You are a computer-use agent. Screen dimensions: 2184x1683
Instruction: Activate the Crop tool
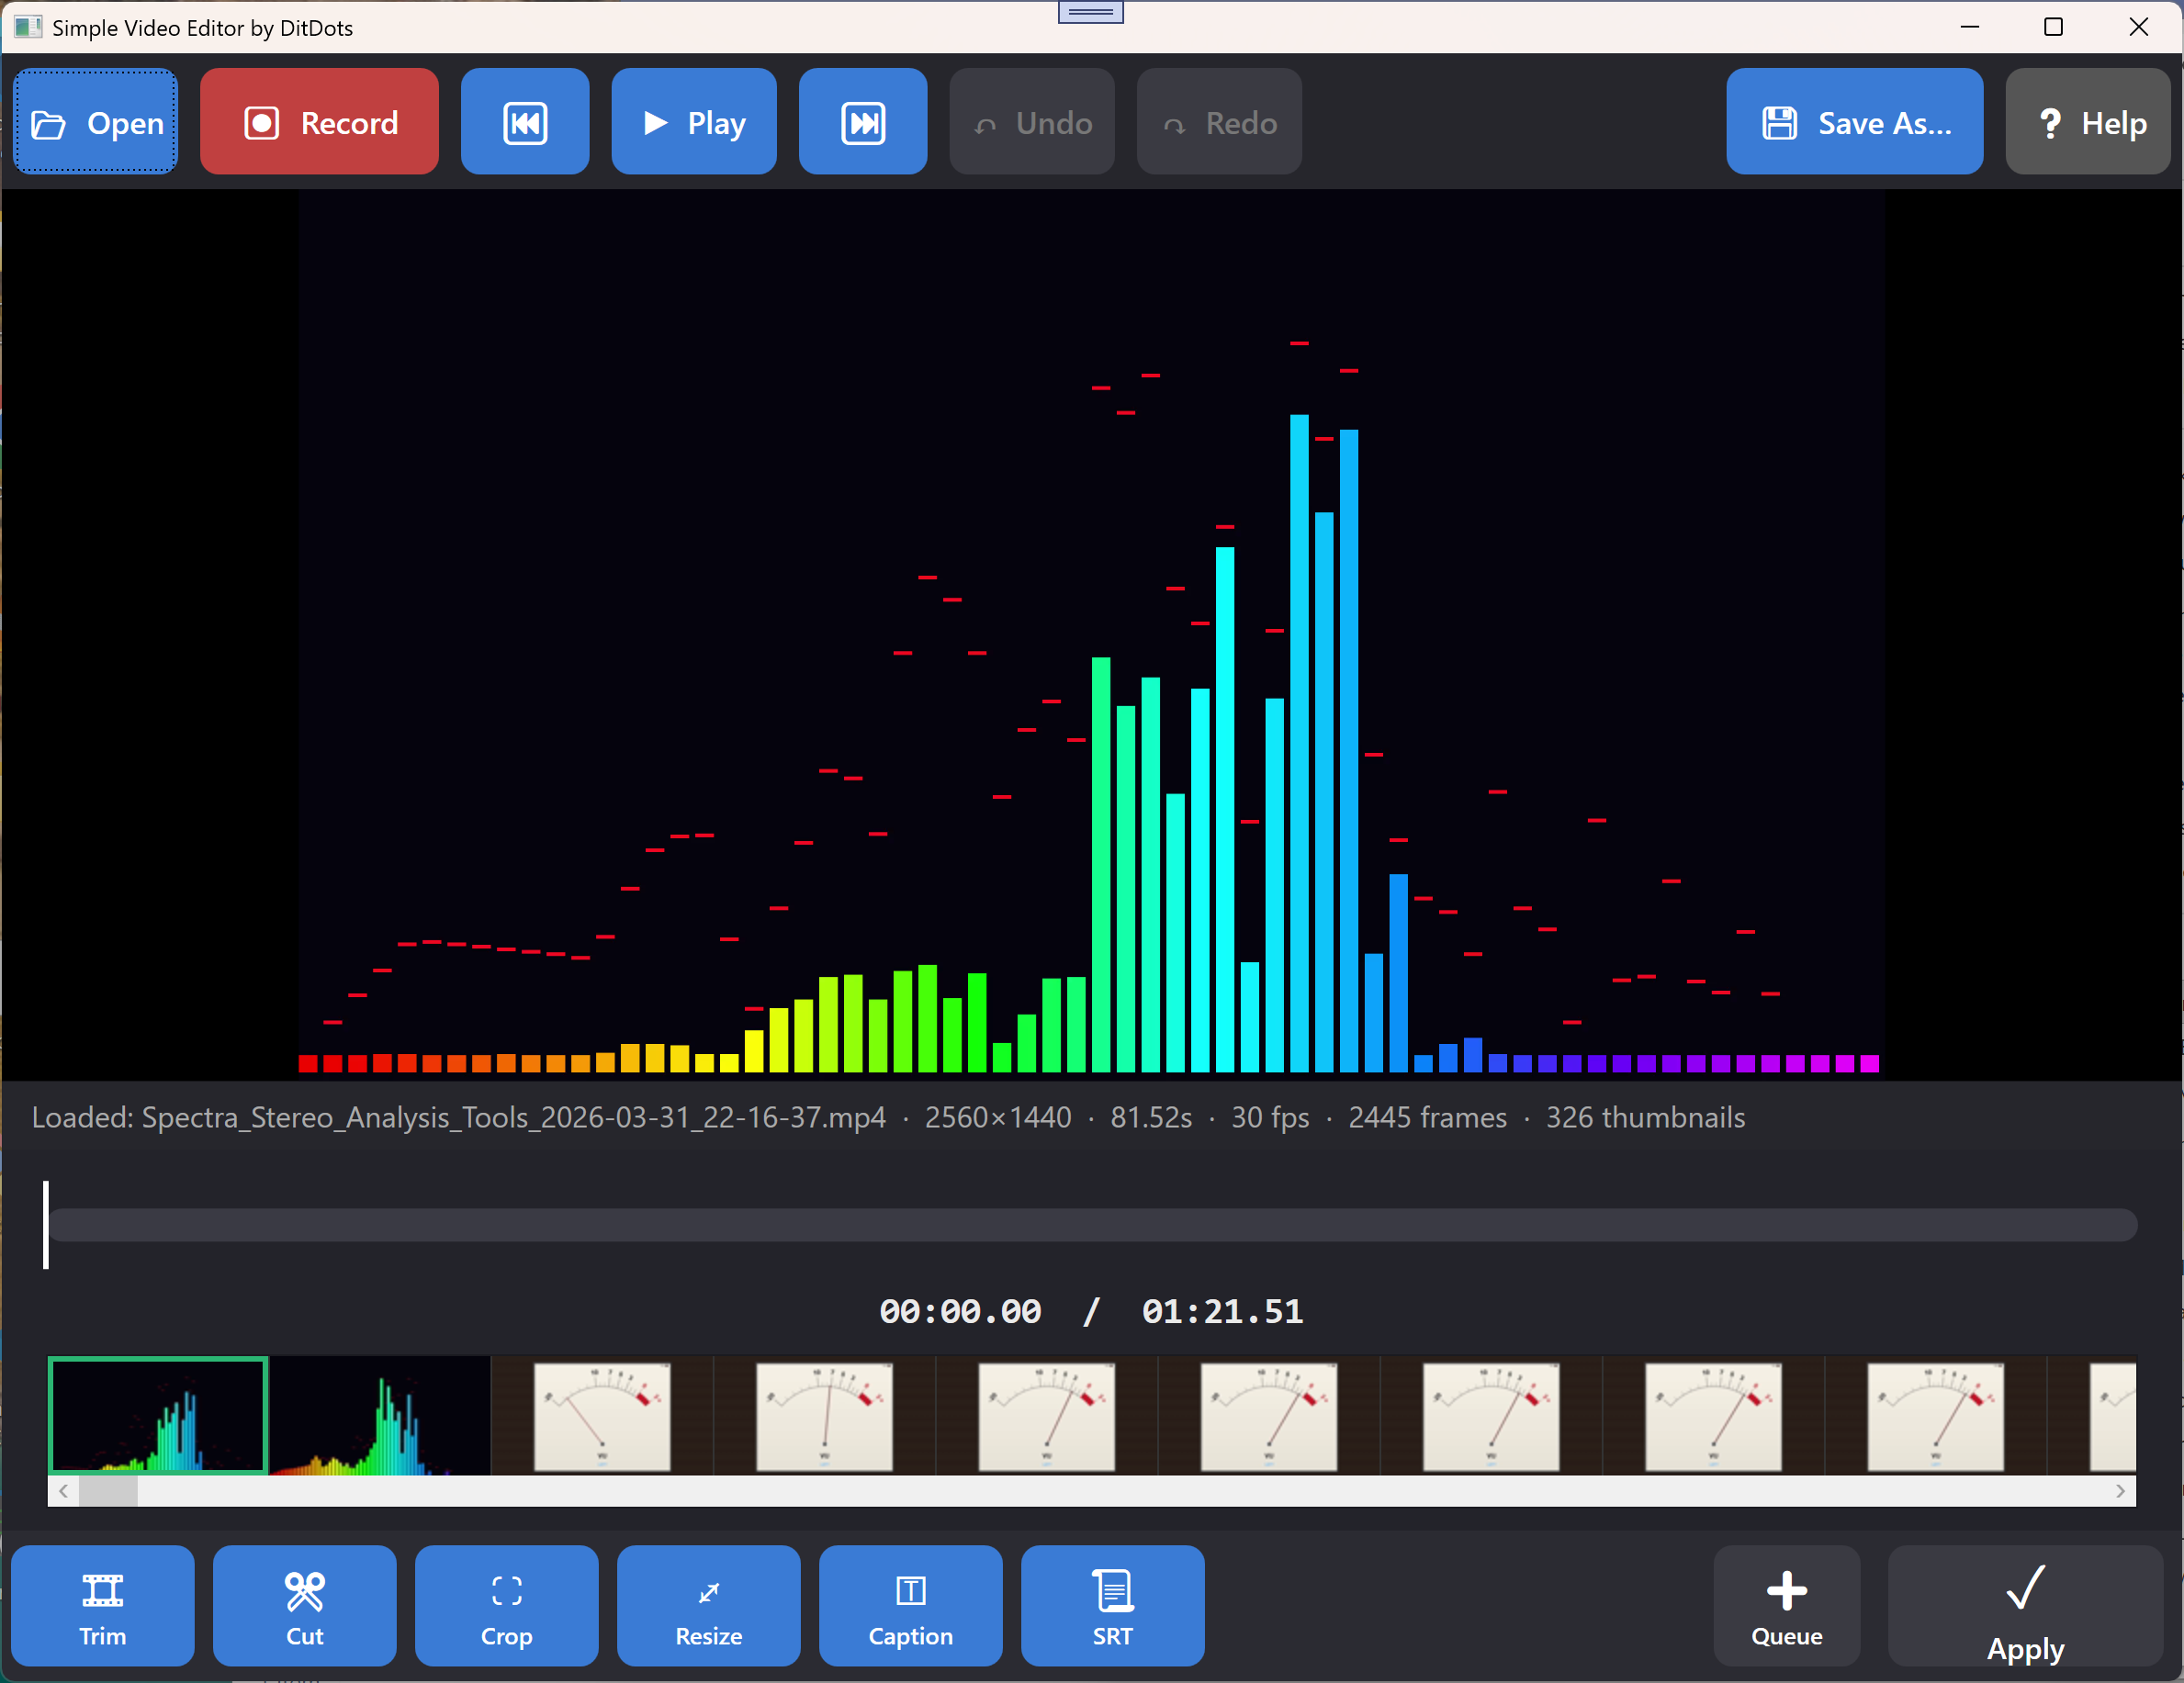tap(507, 1605)
